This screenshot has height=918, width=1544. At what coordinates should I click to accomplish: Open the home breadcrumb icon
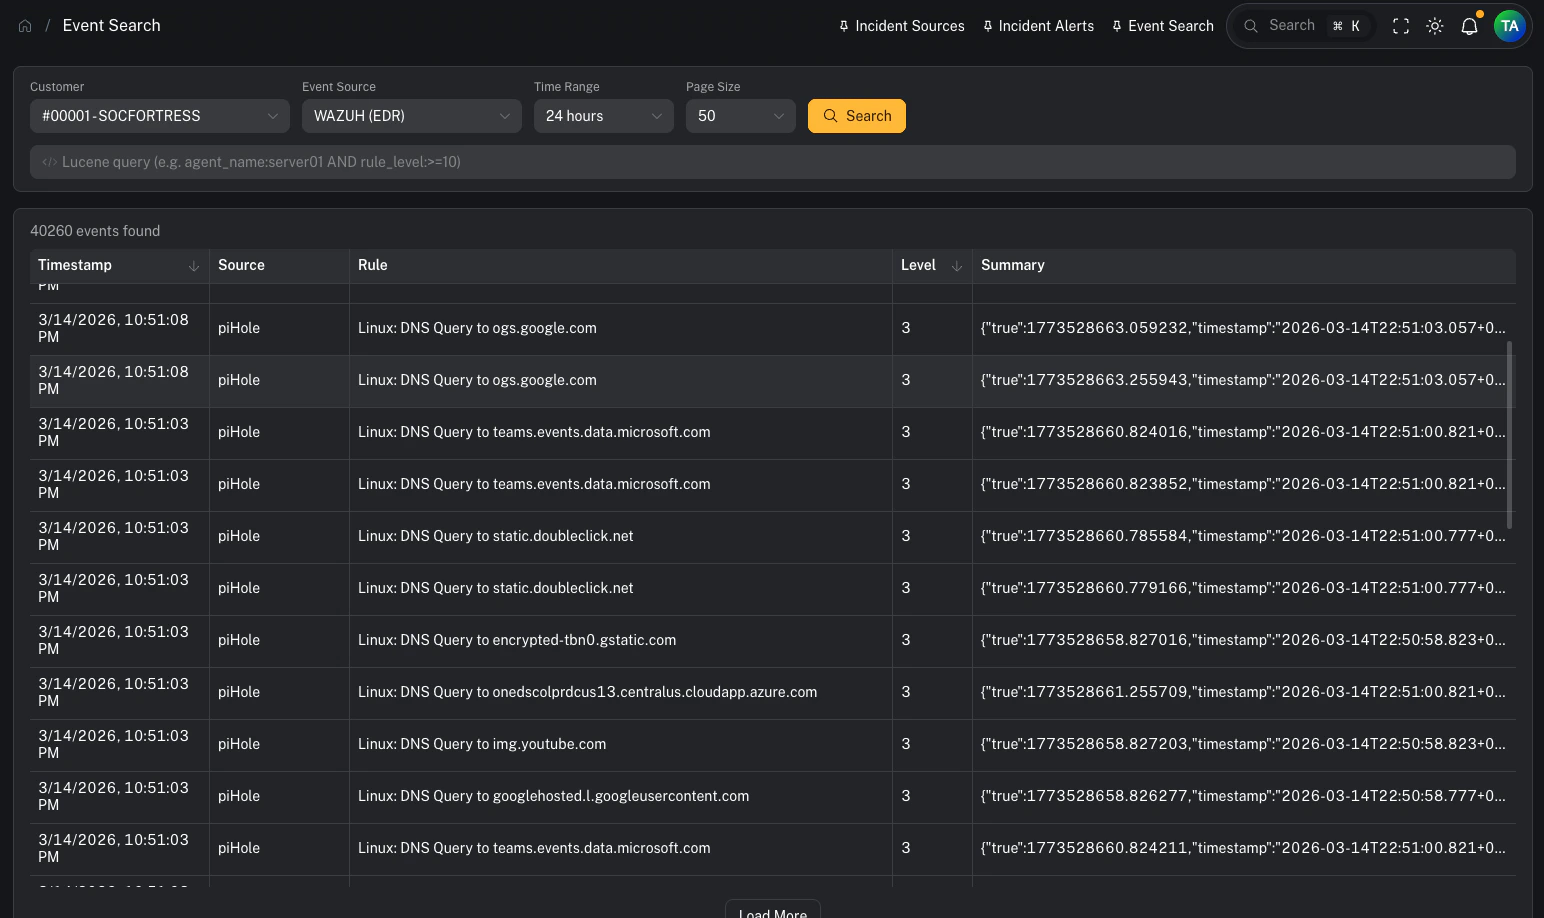coord(25,25)
